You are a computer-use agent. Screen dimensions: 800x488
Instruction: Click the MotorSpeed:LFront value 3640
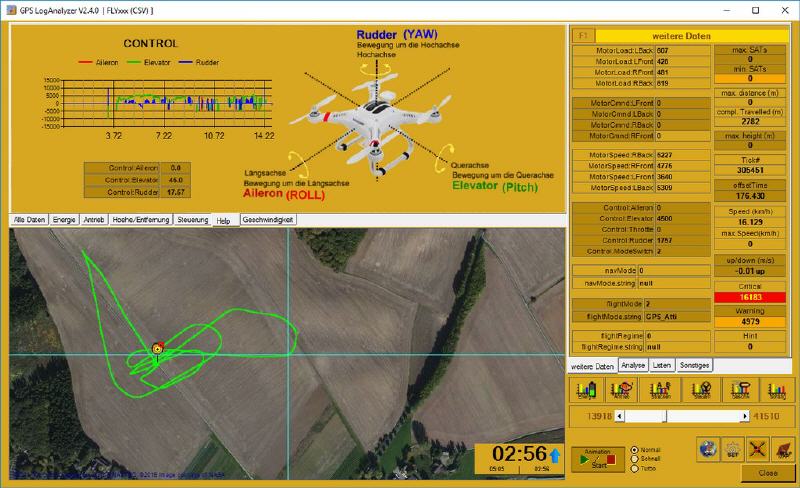coord(682,177)
